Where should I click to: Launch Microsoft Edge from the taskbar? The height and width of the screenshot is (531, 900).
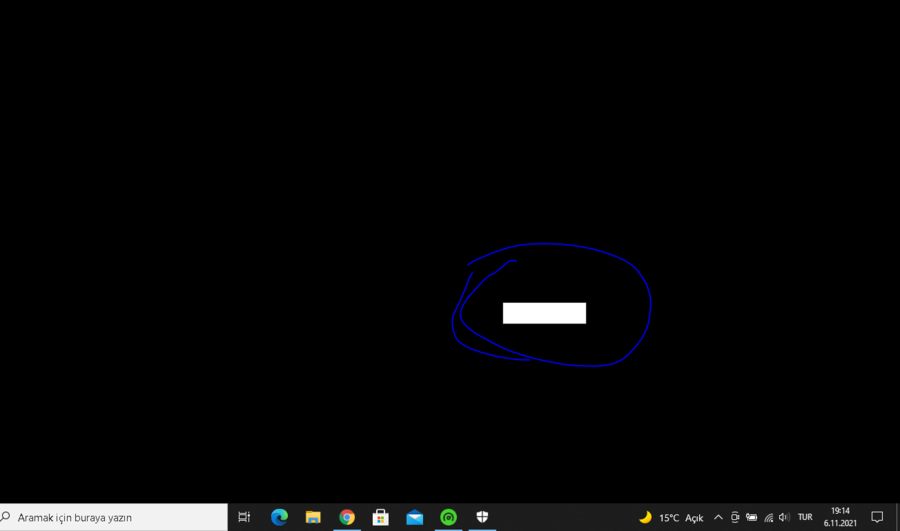coord(280,517)
